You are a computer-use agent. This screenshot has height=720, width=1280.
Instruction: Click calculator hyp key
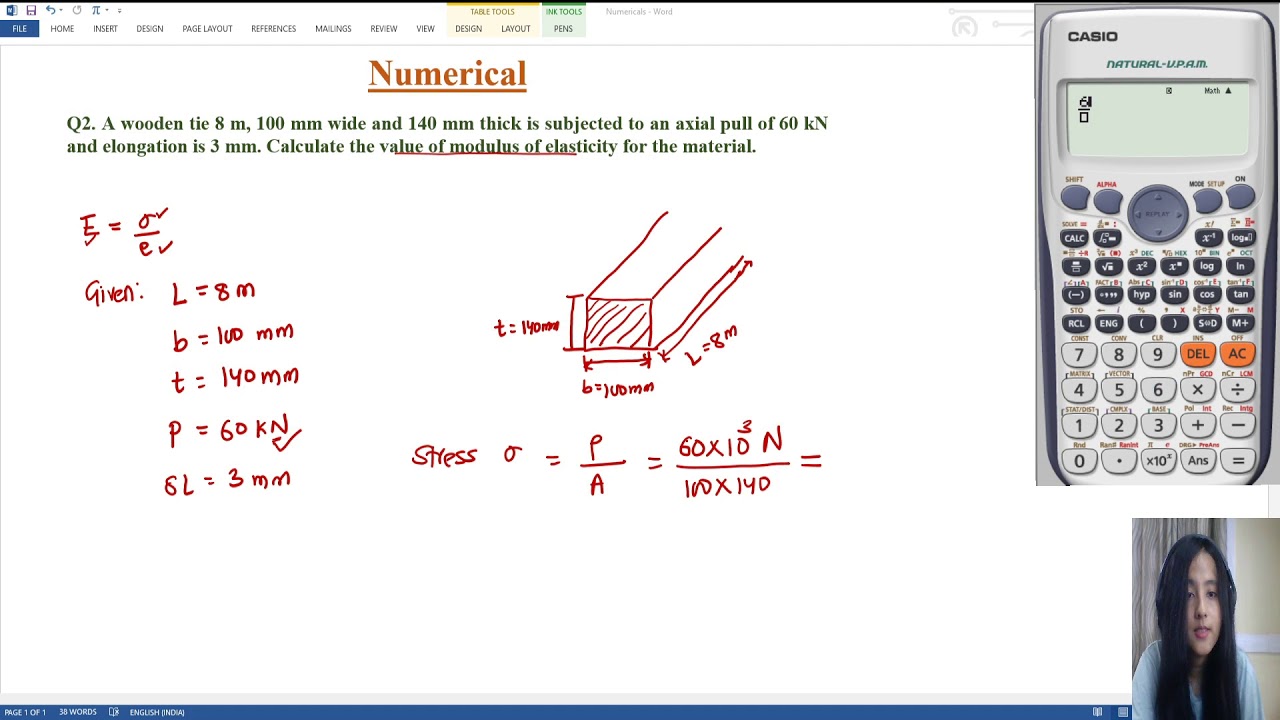(x=1141, y=295)
